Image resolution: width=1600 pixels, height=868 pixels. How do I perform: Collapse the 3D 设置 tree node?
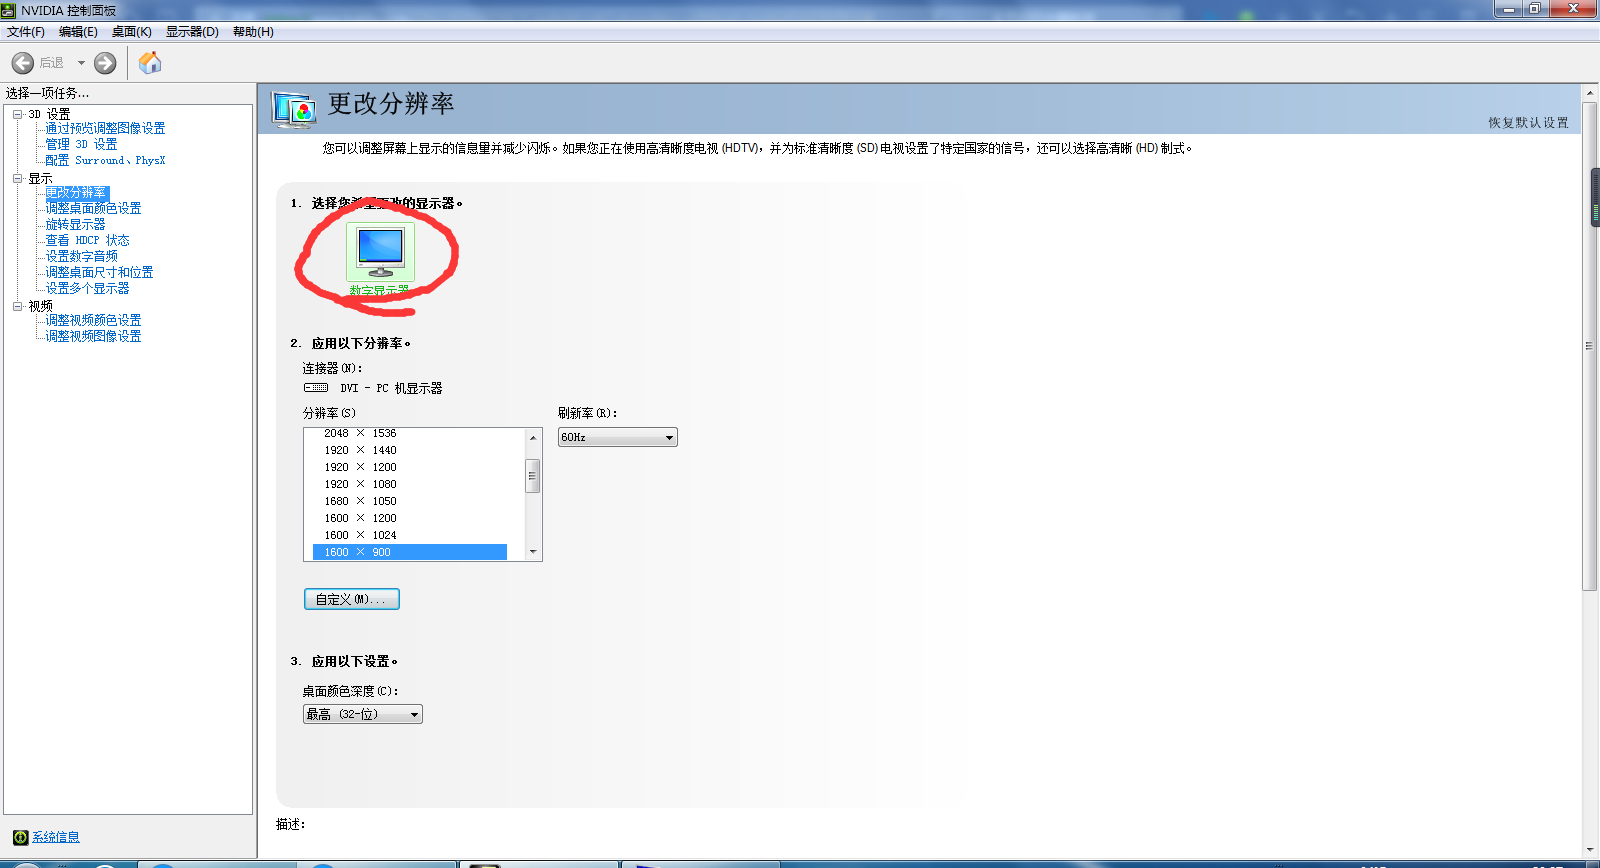coord(17,114)
